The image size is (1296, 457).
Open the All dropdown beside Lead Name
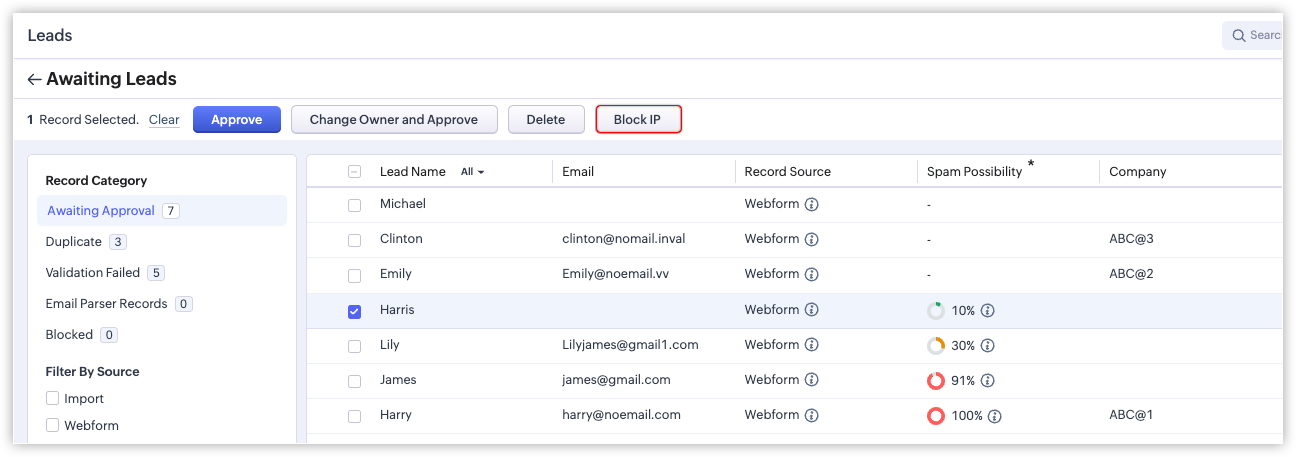coord(472,172)
